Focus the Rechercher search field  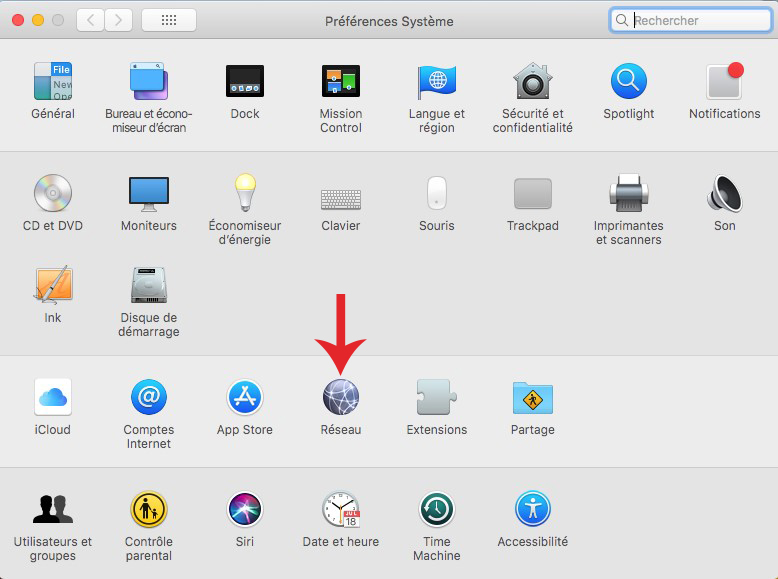coord(690,20)
